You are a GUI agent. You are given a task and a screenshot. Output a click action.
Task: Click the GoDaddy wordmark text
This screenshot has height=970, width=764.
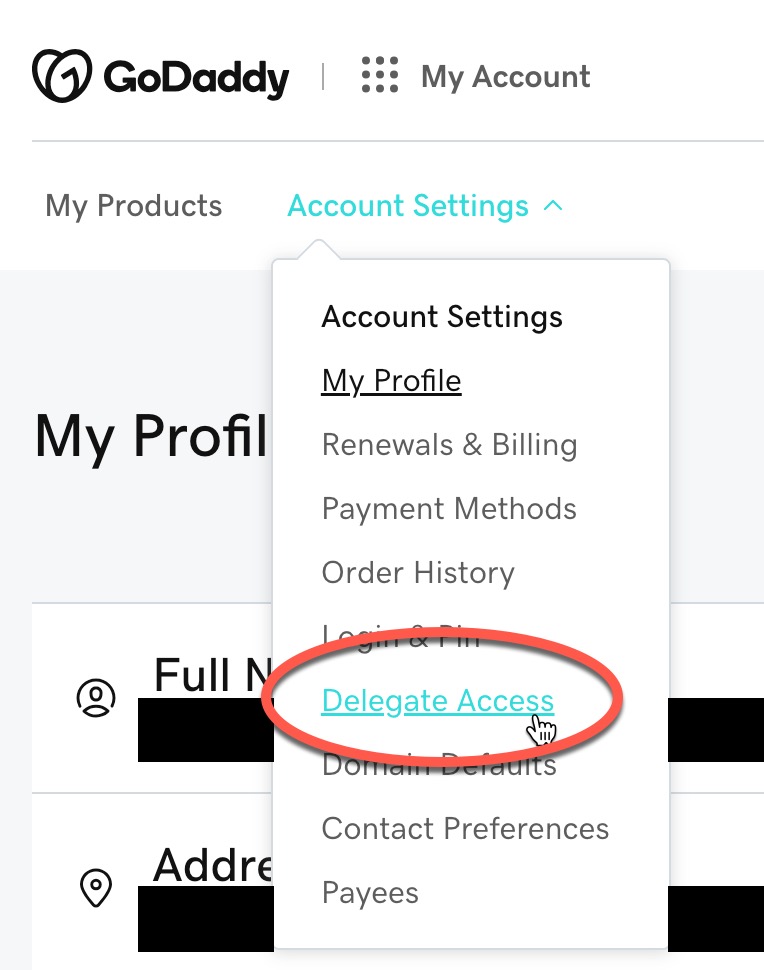click(196, 78)
